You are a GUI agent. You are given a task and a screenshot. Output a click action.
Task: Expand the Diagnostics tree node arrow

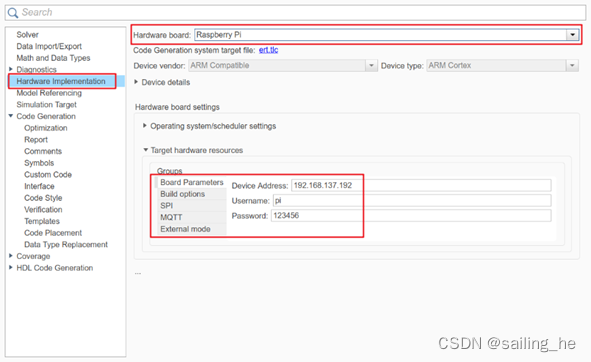pos(11,69)
